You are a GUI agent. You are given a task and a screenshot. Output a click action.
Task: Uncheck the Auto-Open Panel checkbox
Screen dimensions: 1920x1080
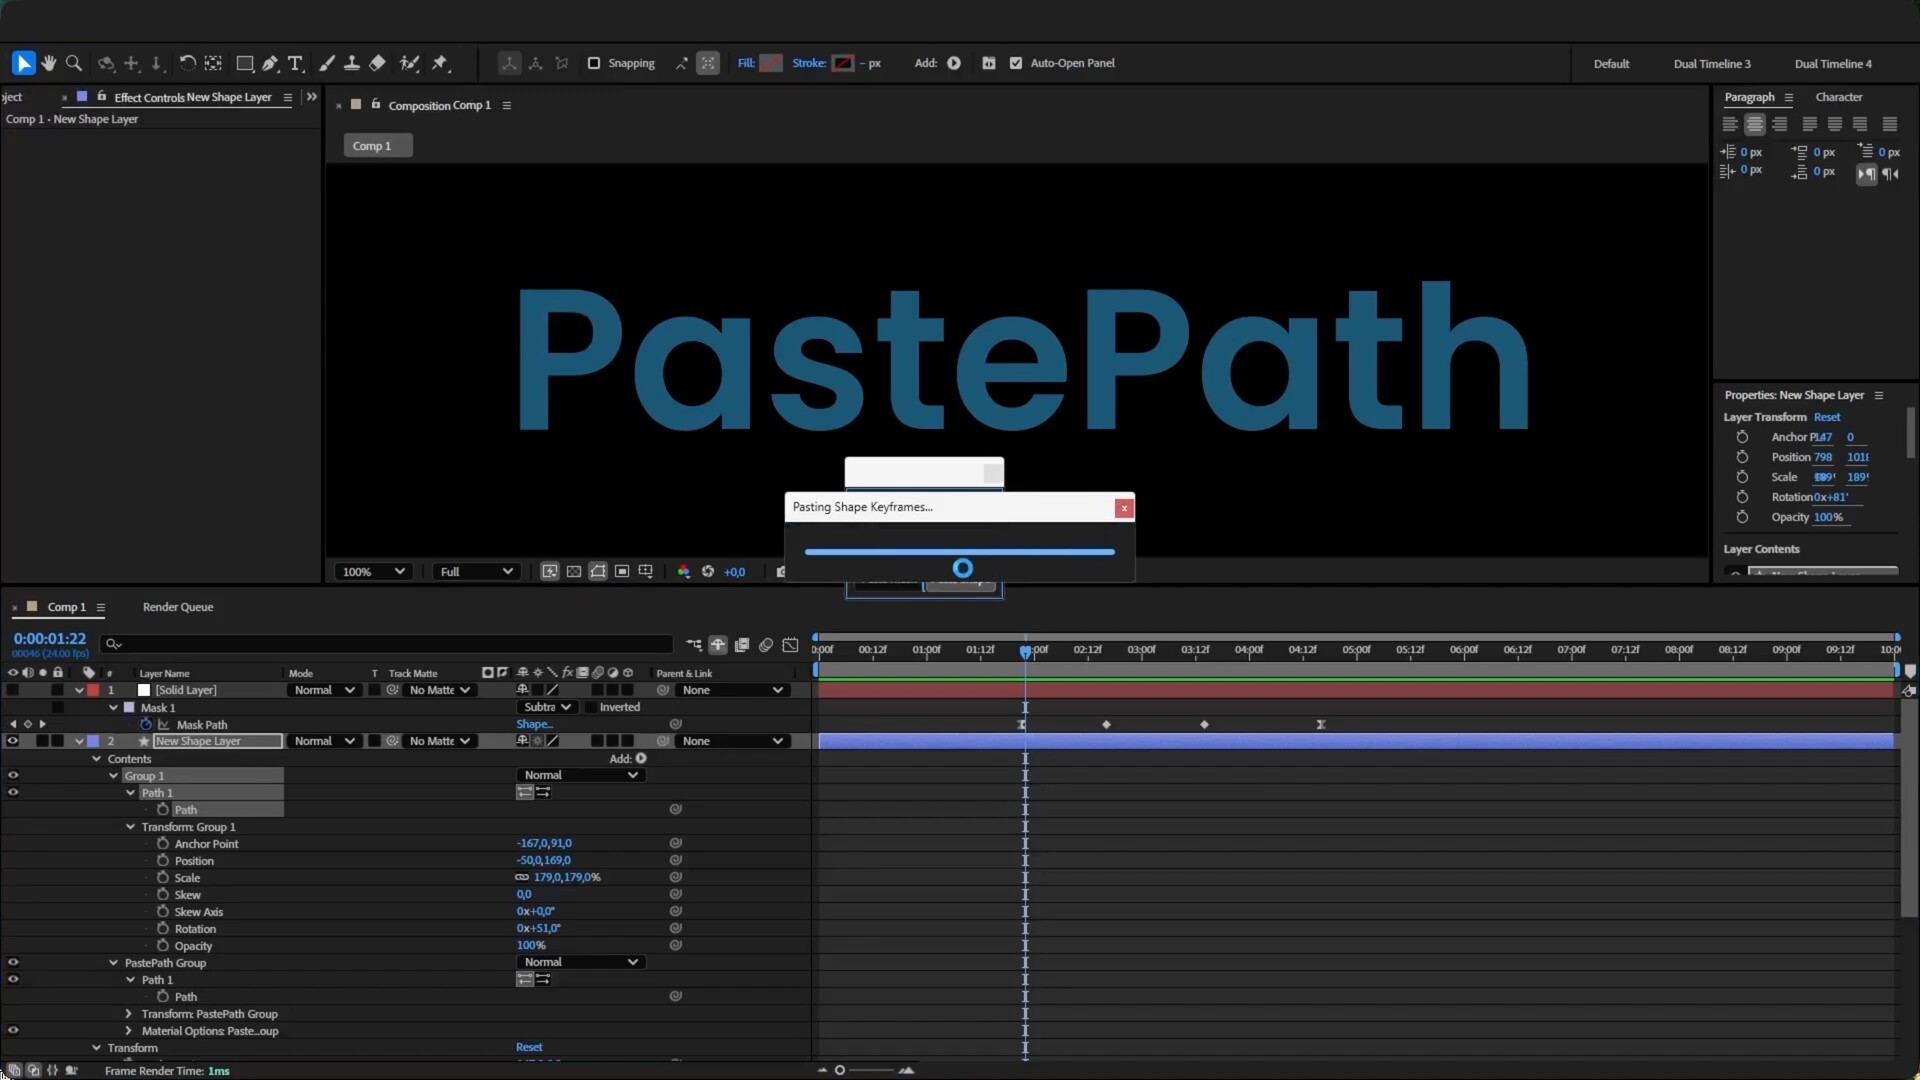[x=1016, y=63]
